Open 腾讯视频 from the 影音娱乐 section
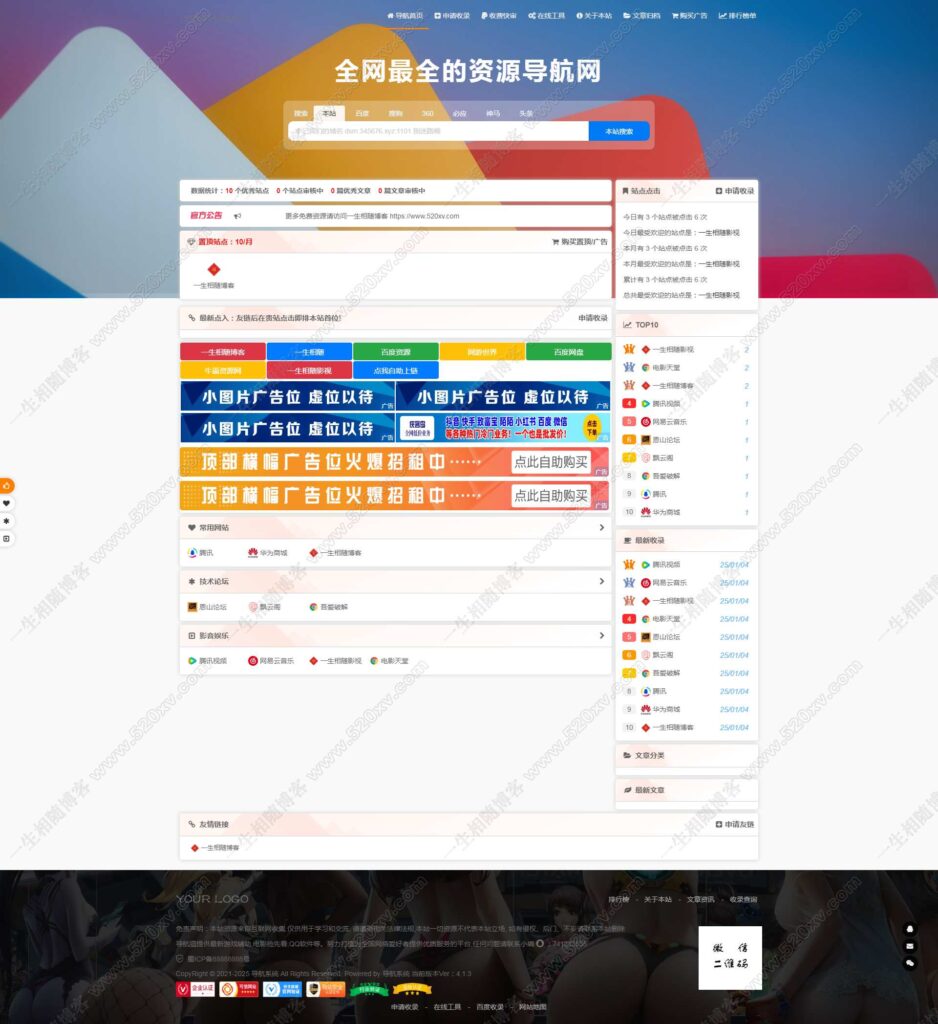Screen dimensions: 938x1024 point(189,659)
